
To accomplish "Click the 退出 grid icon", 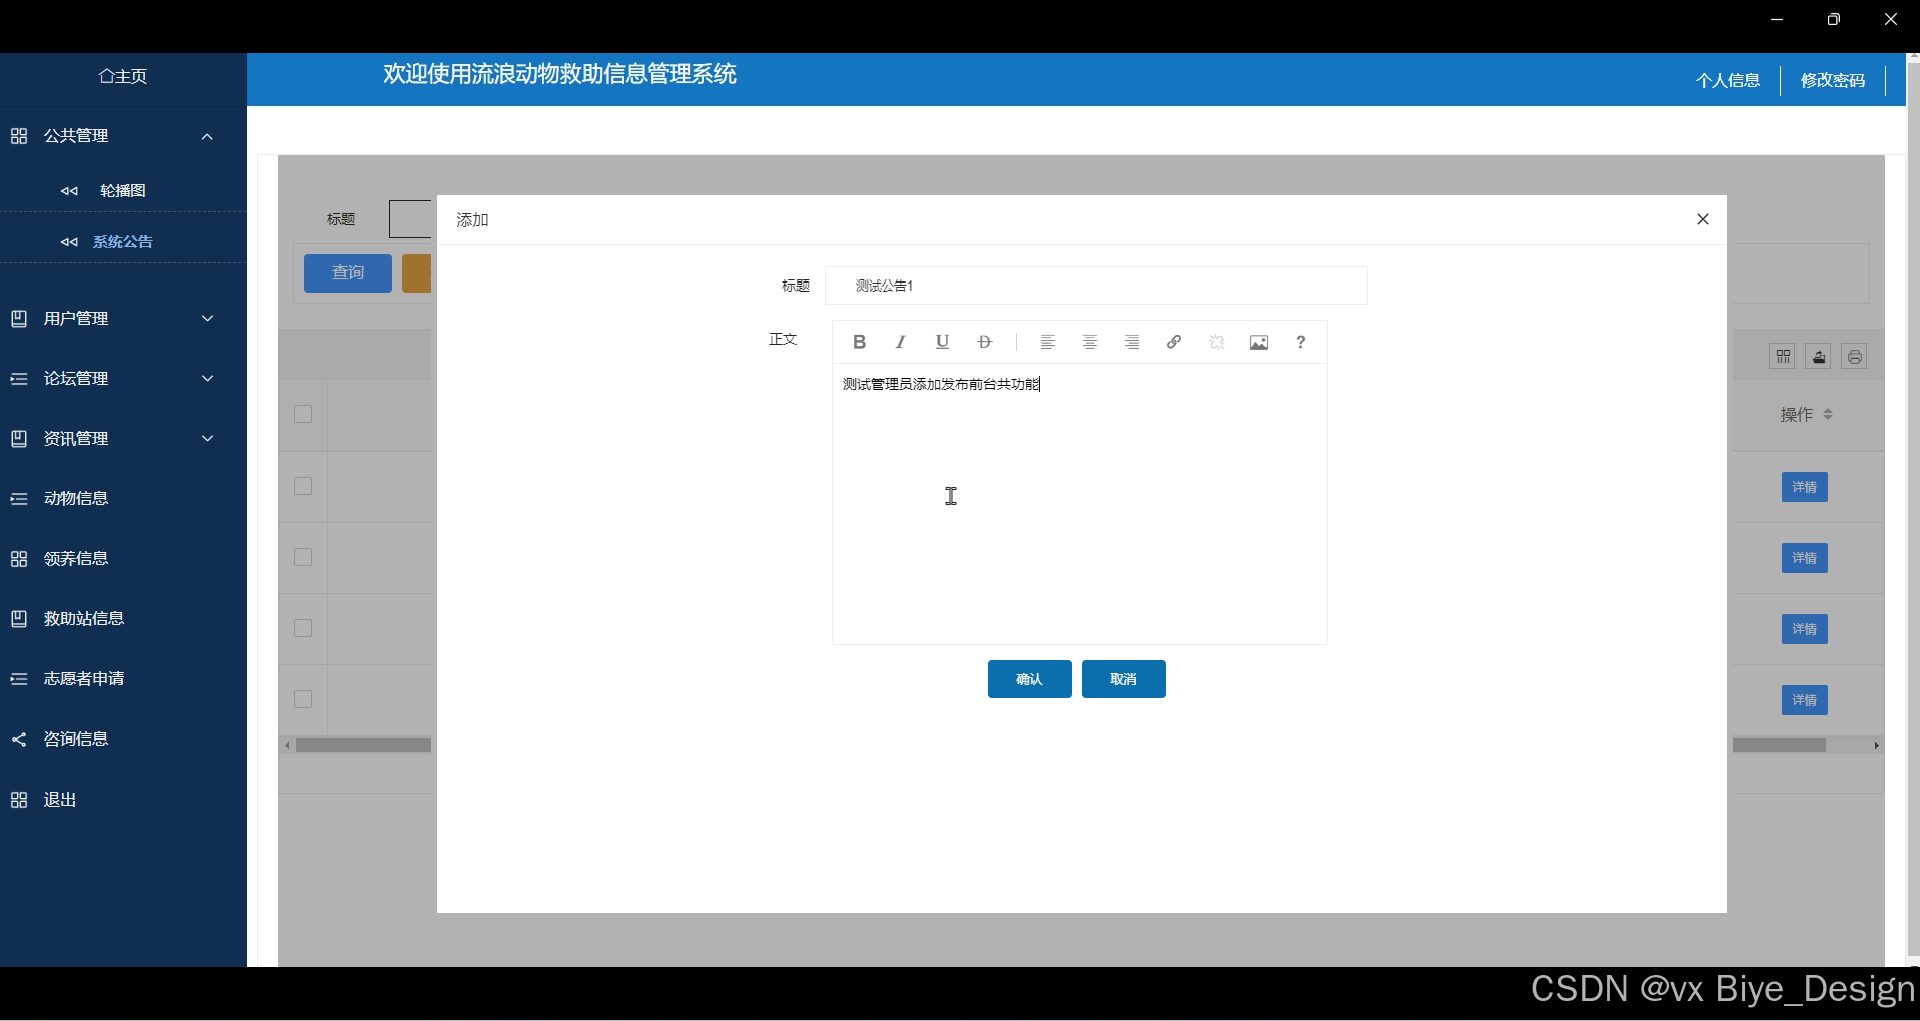I will click(19, 800).
